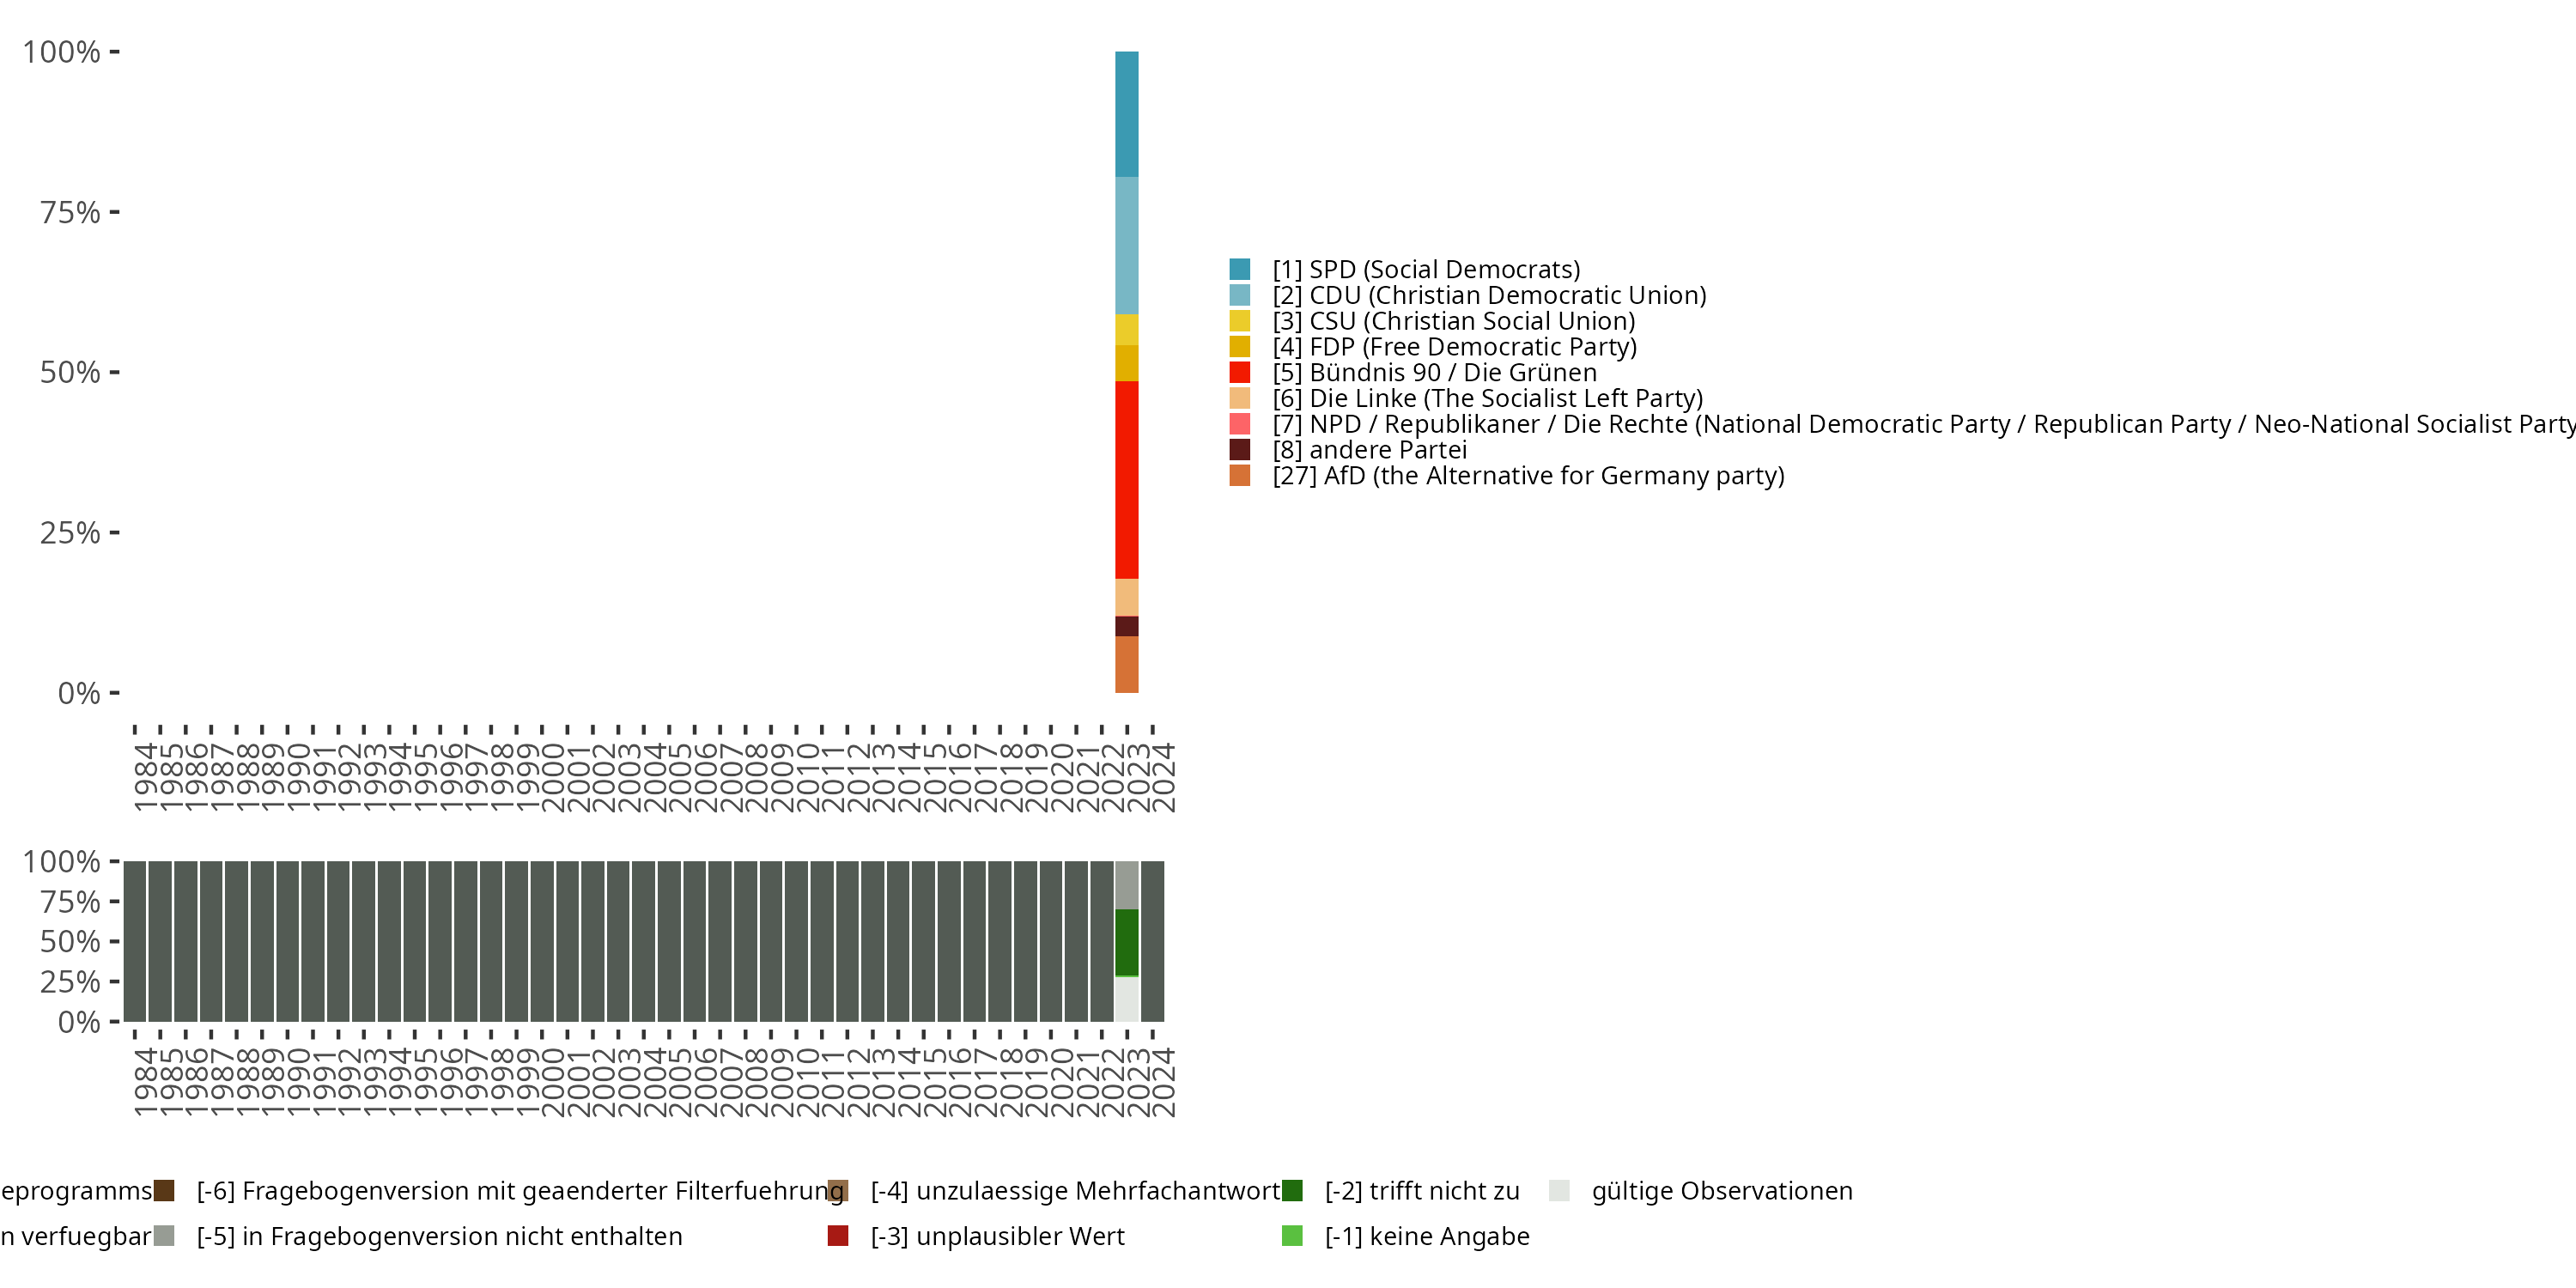Click the Die Linke legend label
The height and width of the screenshot is (1288, 2576).
1487,398
